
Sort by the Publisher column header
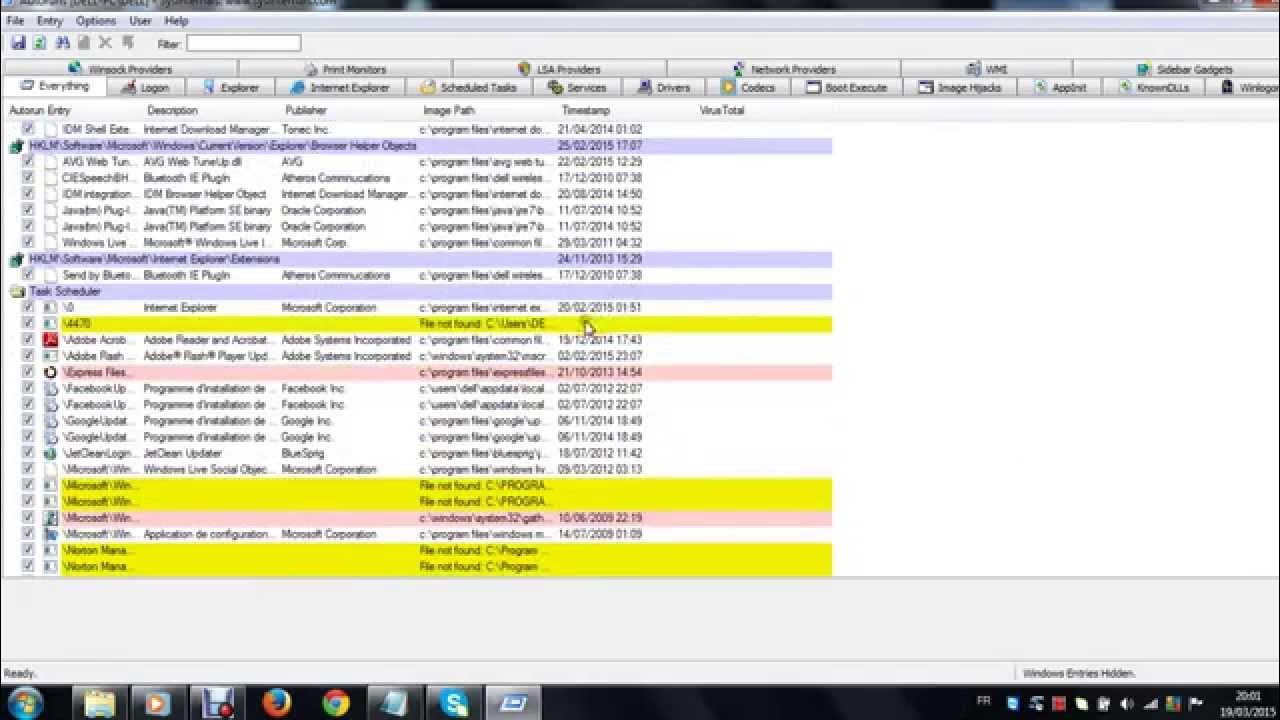tap(306, 111)
